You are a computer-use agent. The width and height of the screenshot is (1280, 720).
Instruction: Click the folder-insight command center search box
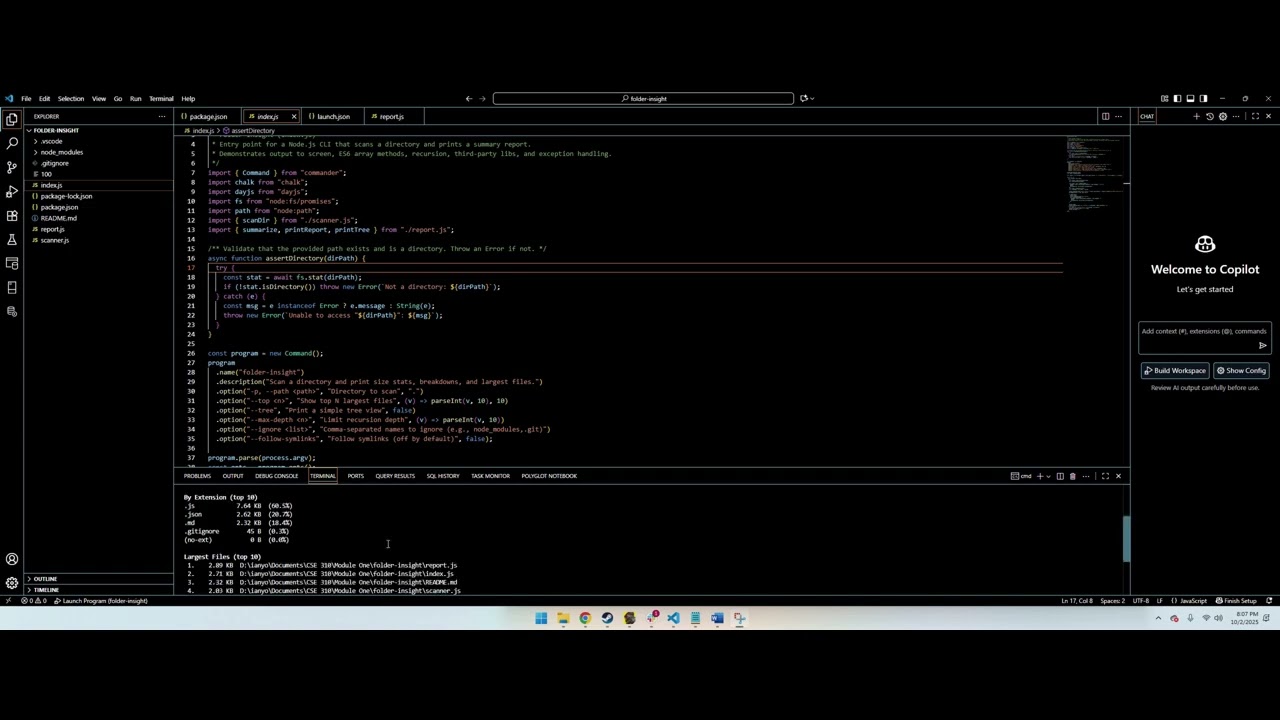tap(643, 98)
